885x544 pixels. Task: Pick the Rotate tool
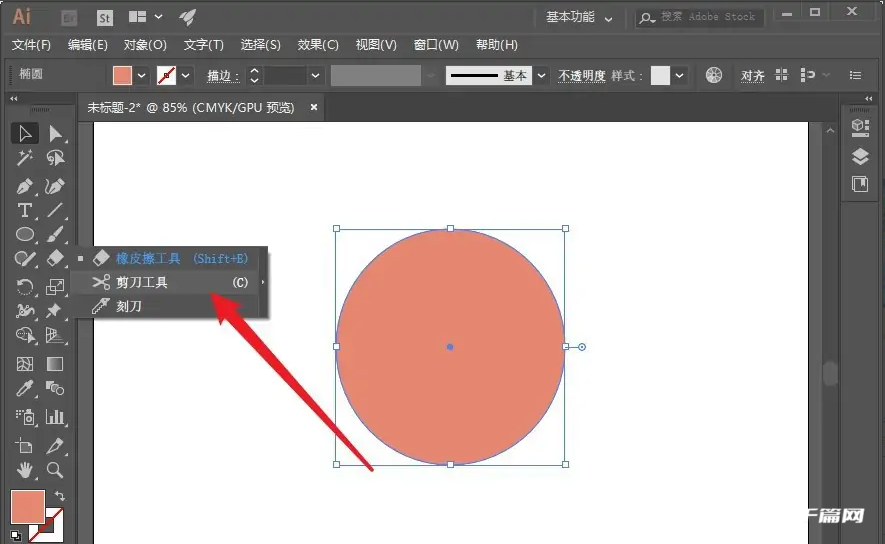25,287
